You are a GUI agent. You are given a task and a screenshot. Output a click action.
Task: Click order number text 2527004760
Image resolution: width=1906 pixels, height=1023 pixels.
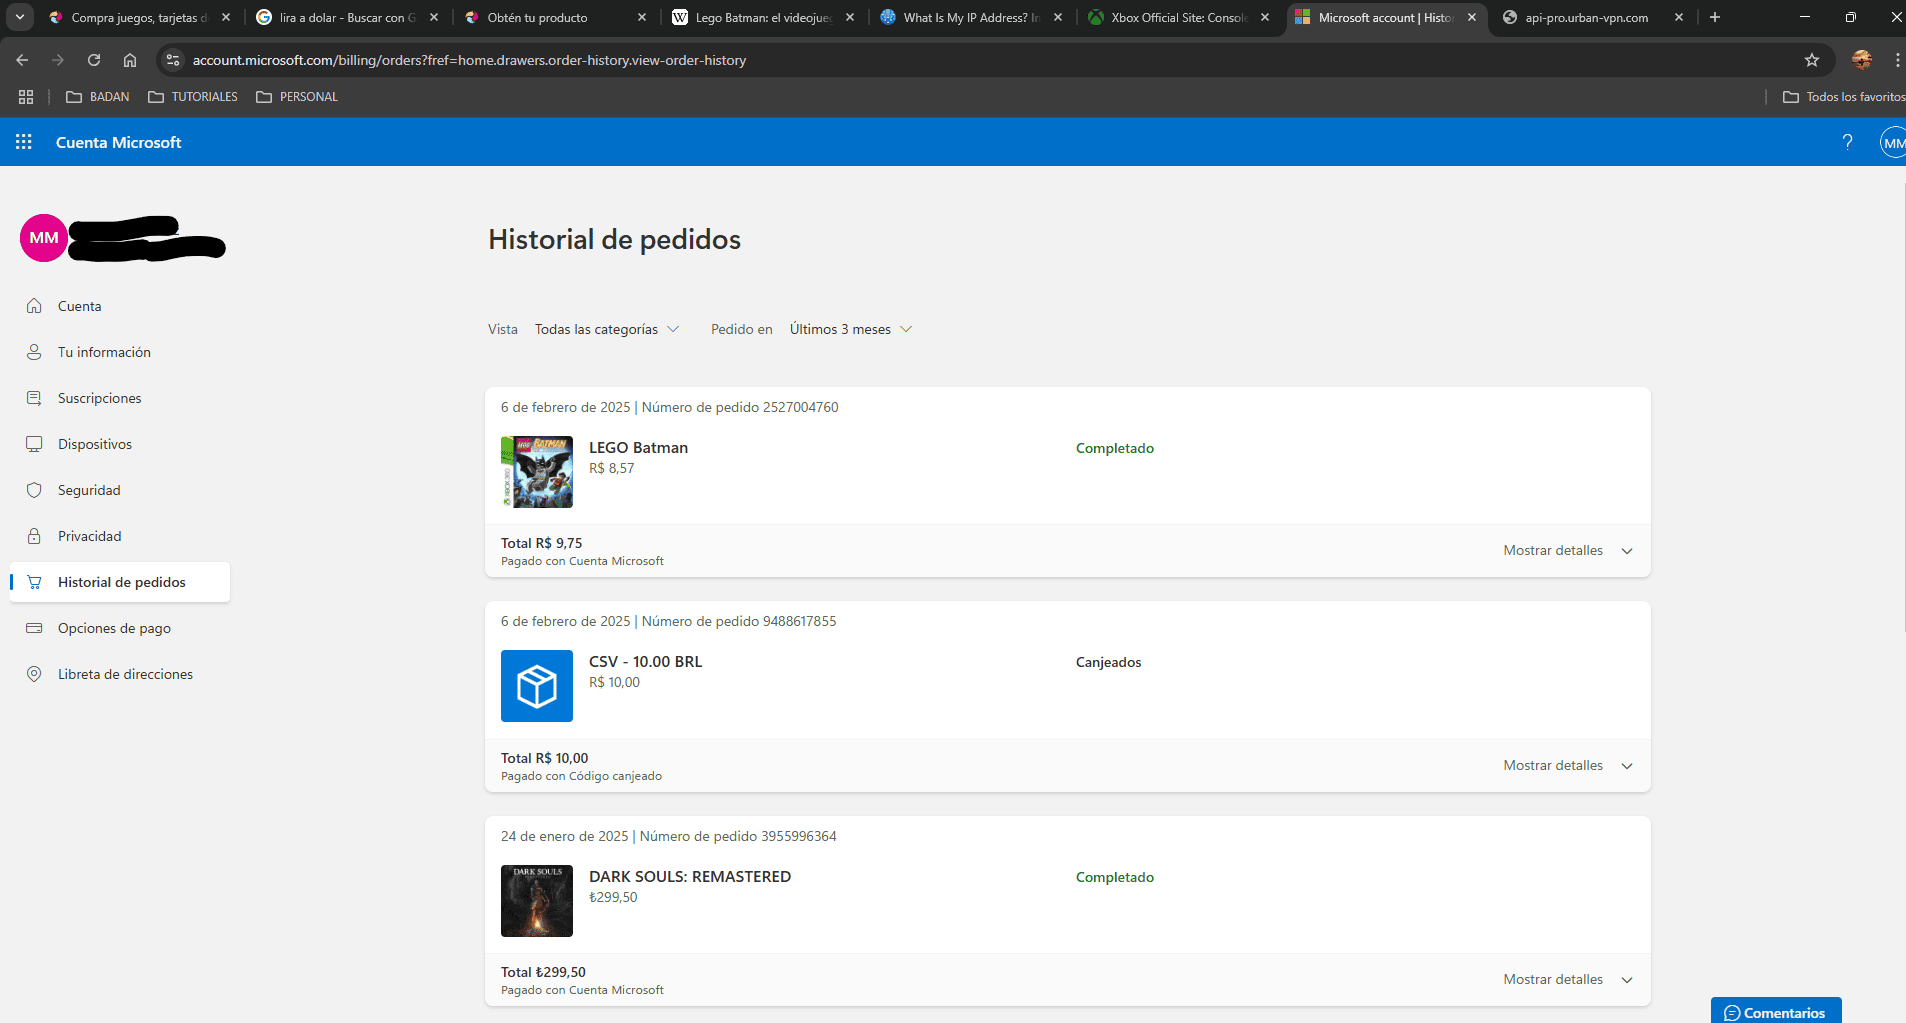[x=800, y=407]
